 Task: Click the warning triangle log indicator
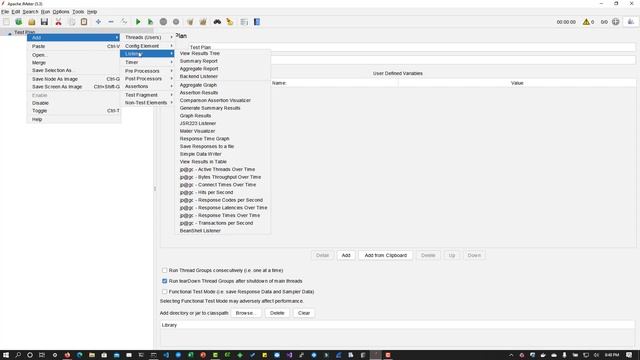(x=586, y=22)
